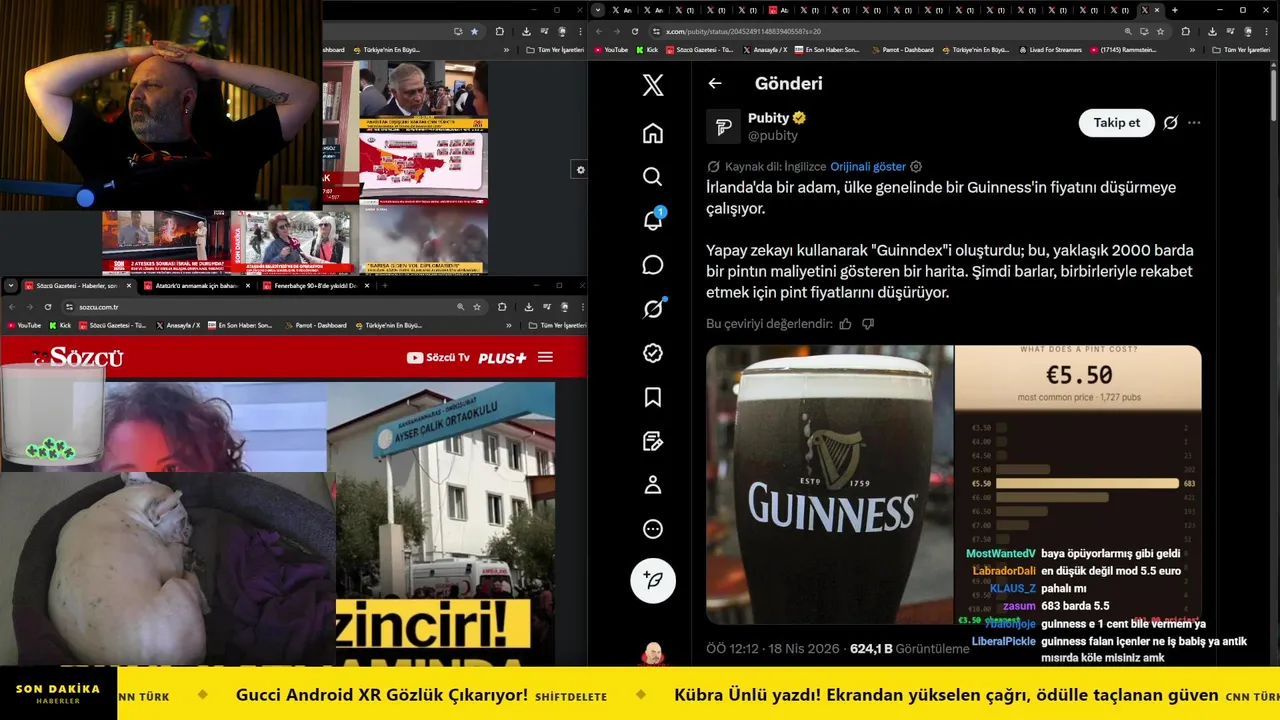Viewport: 1280px width, 720px height.
Task: Reload the sozcu.com.tr page
Action: click(x=47, y=307)
